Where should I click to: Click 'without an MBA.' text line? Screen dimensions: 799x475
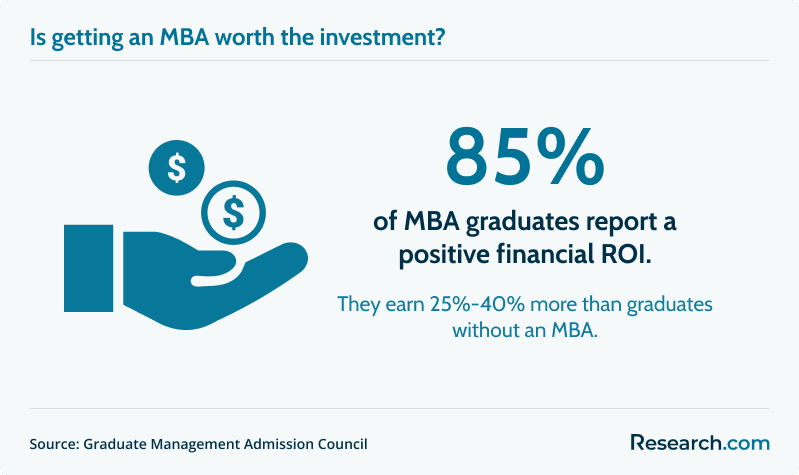click(525, 330)
